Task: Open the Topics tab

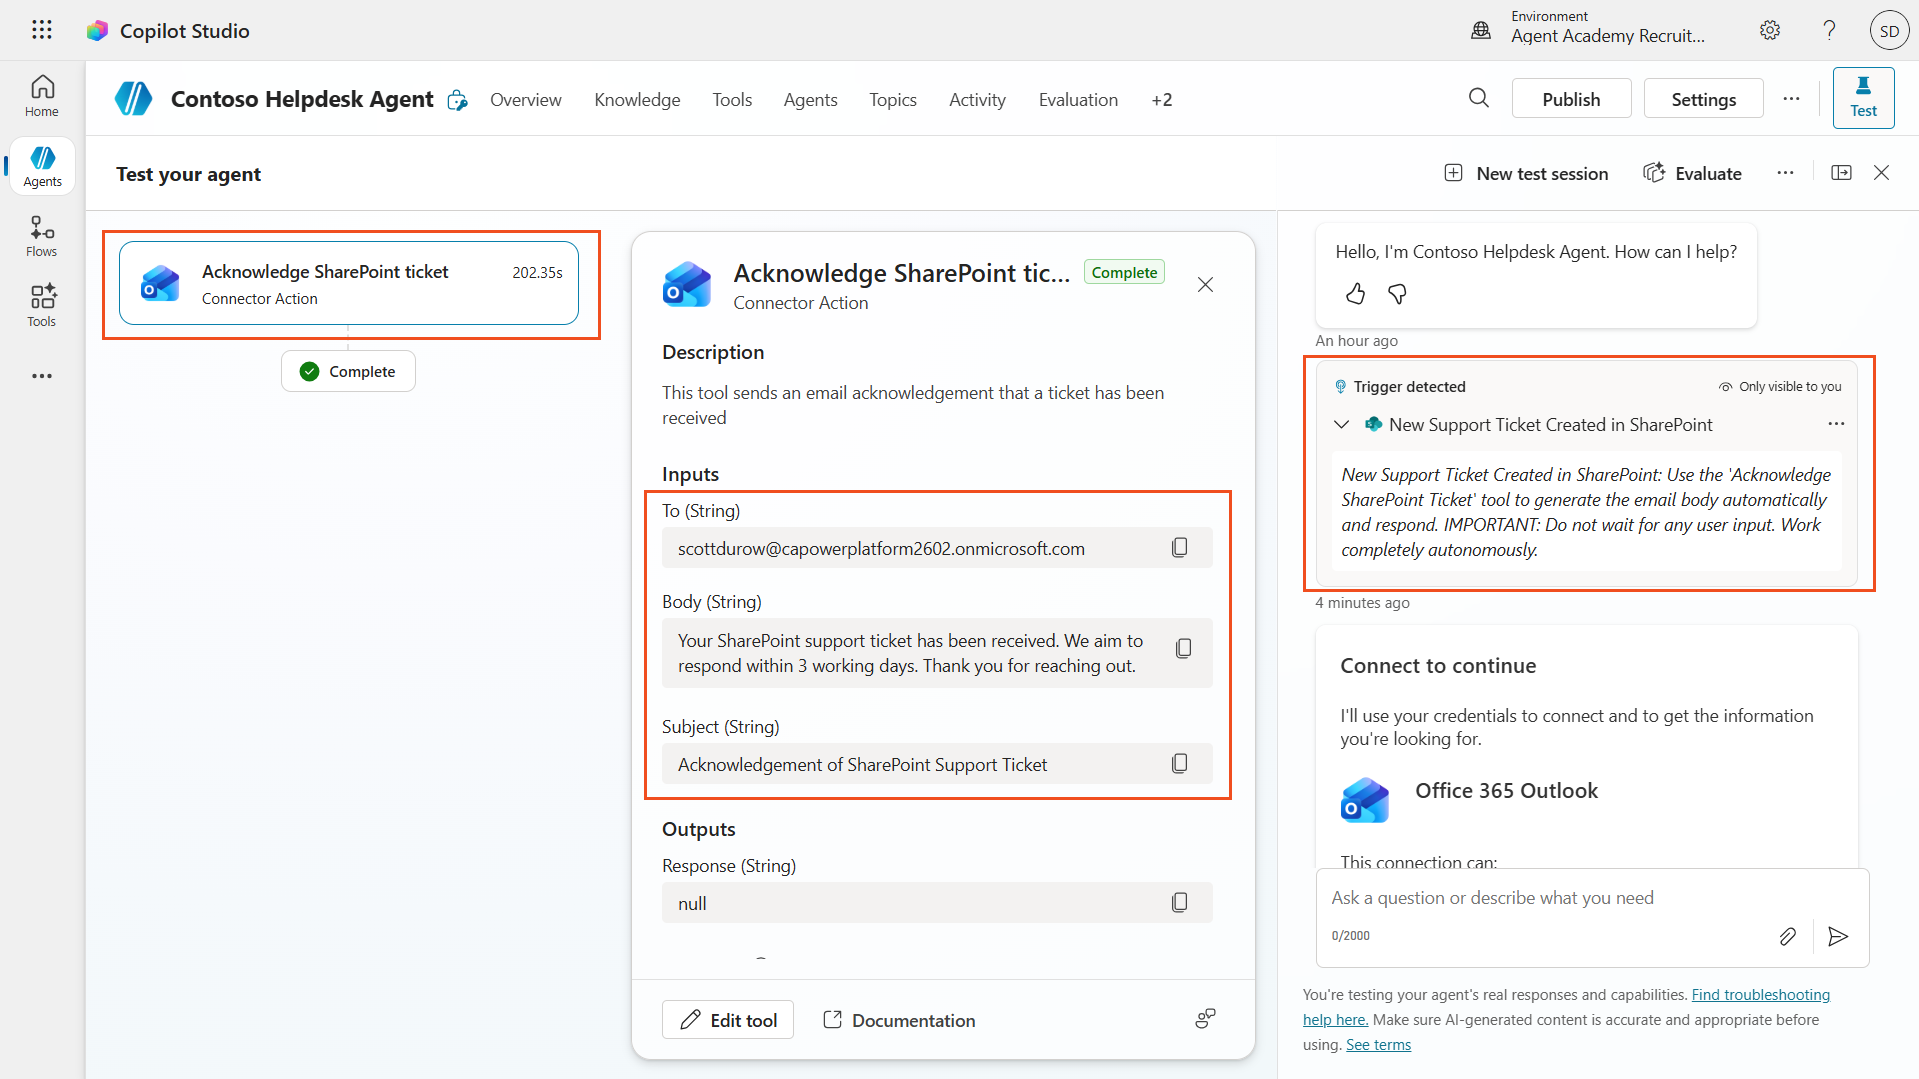Action: tap(892, 100)
